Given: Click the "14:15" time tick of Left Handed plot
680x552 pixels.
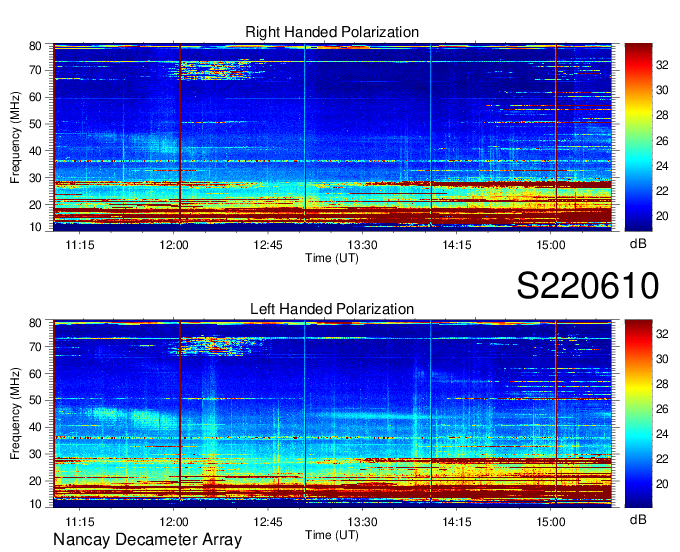Looking at the screenshot, I should tap(457, 522).
